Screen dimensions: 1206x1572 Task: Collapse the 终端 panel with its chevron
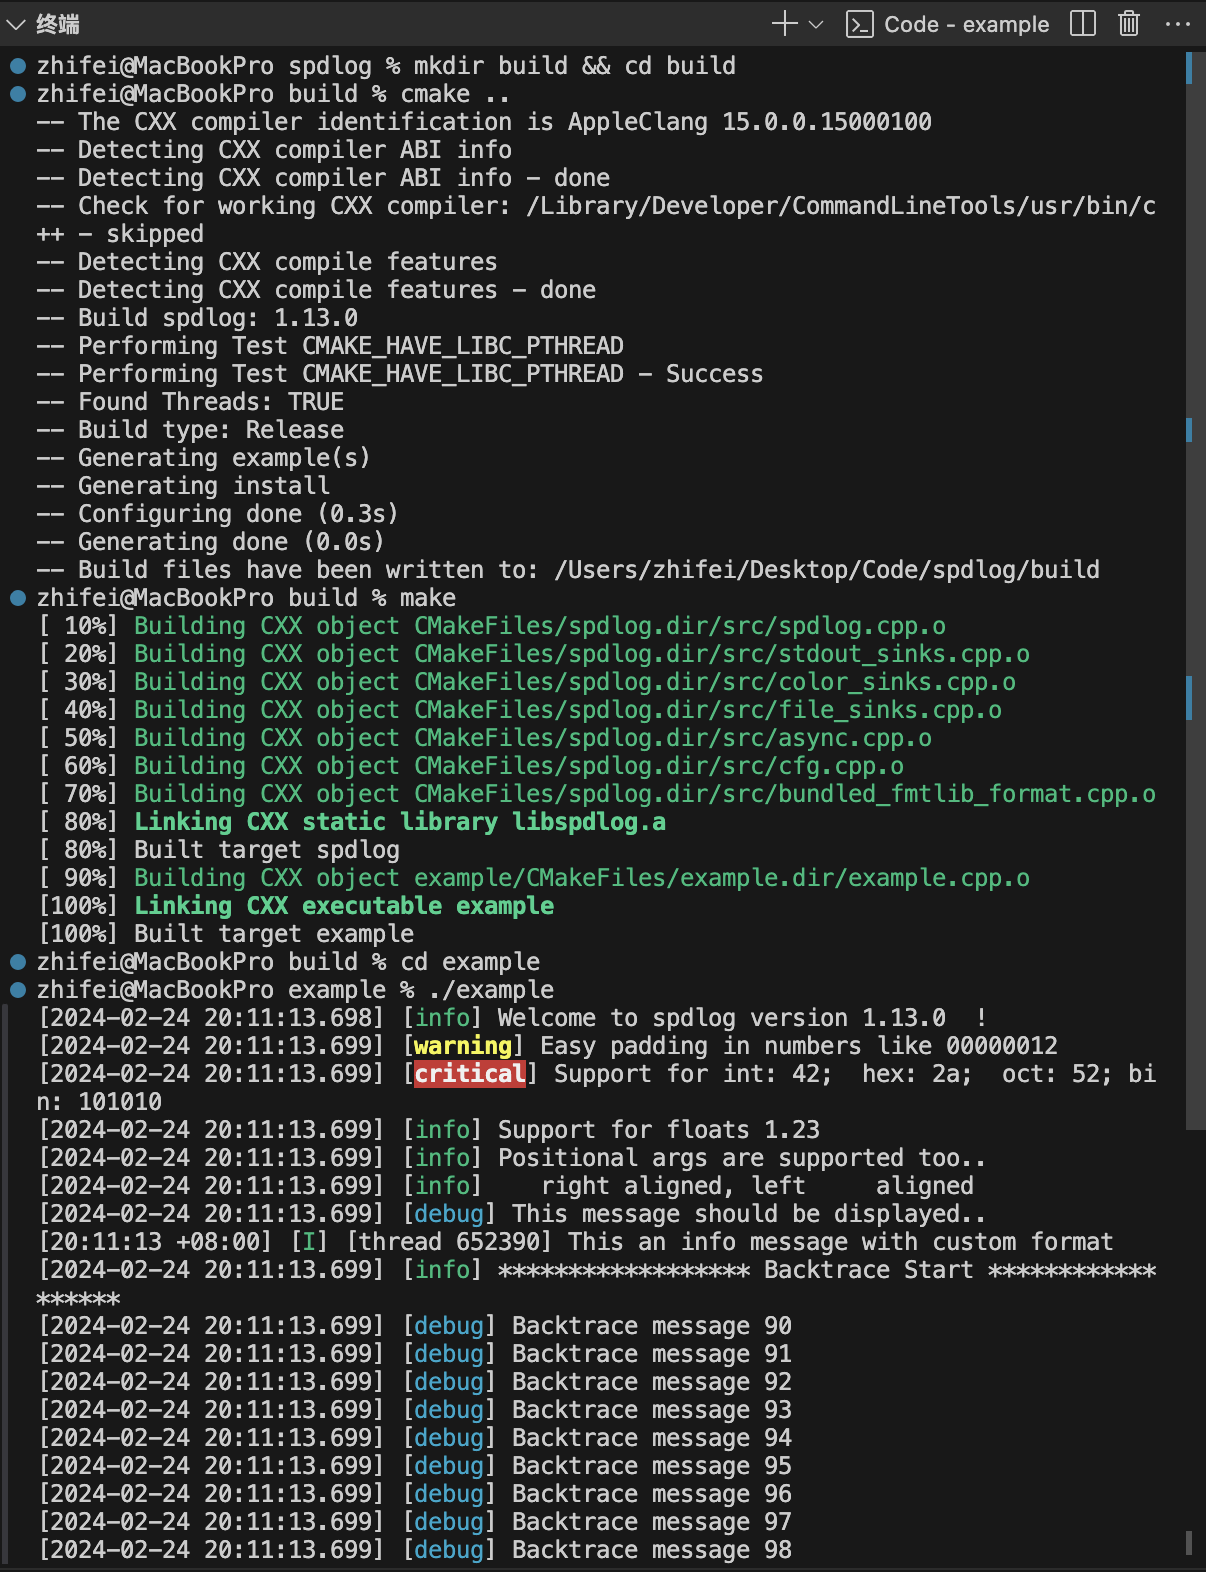pos(14,23)
